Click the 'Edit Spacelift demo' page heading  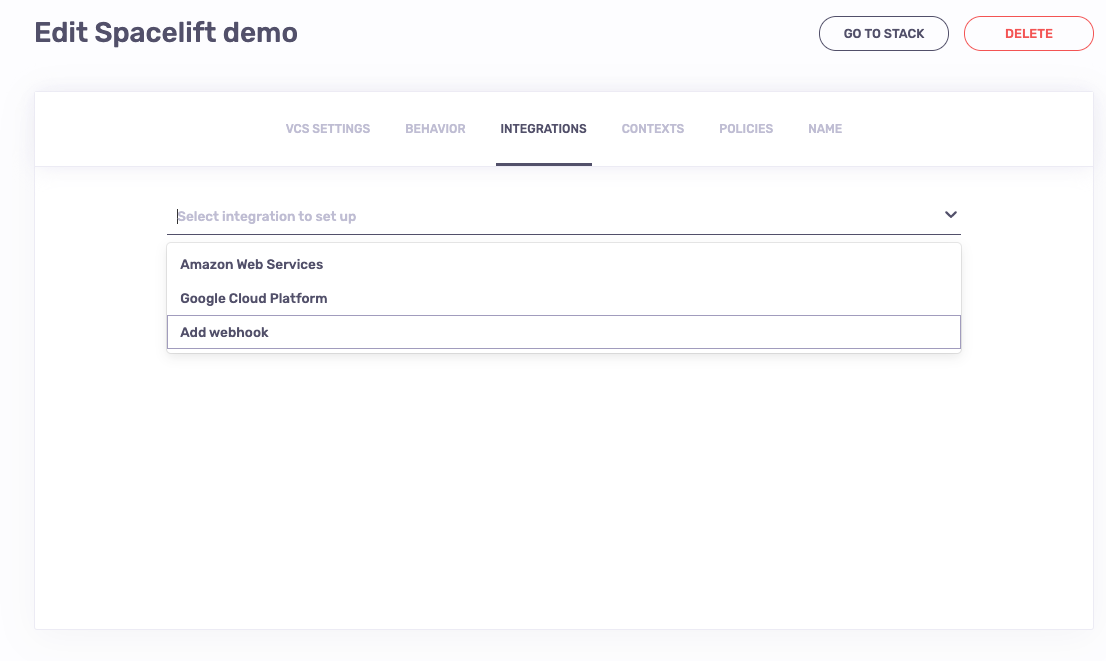point(166,32)
